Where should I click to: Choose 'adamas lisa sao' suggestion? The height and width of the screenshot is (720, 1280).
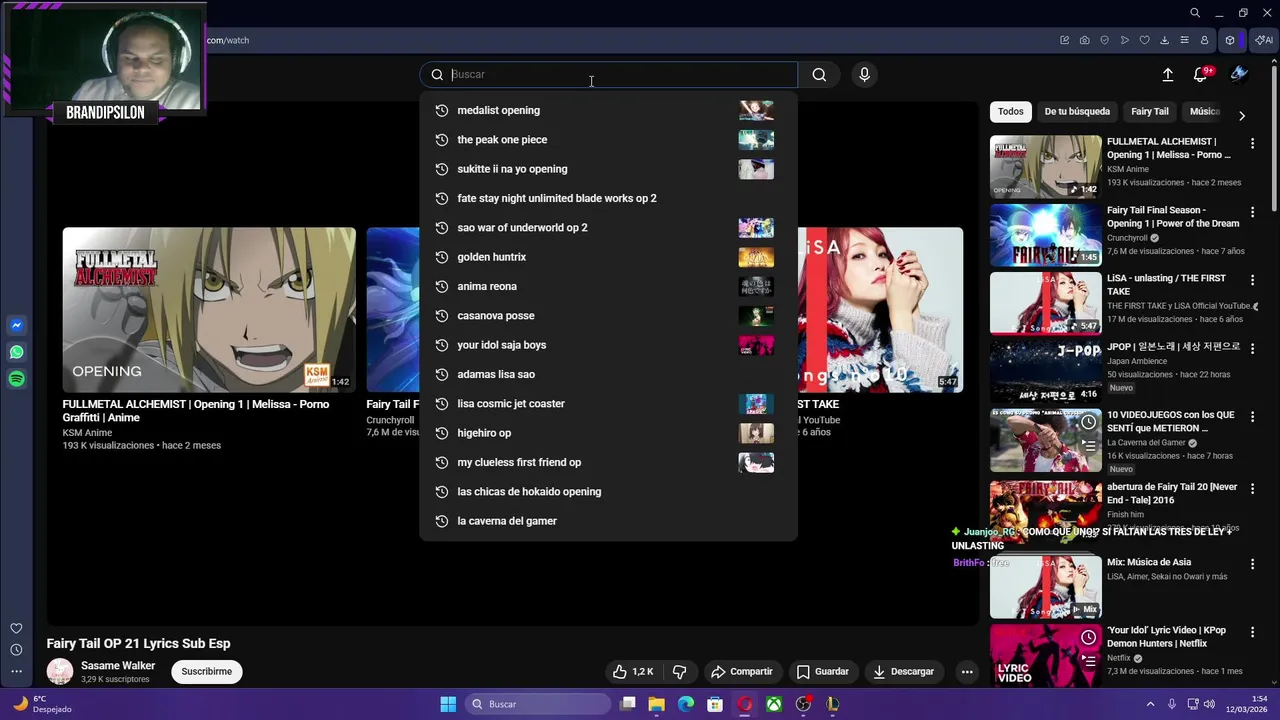608,374
